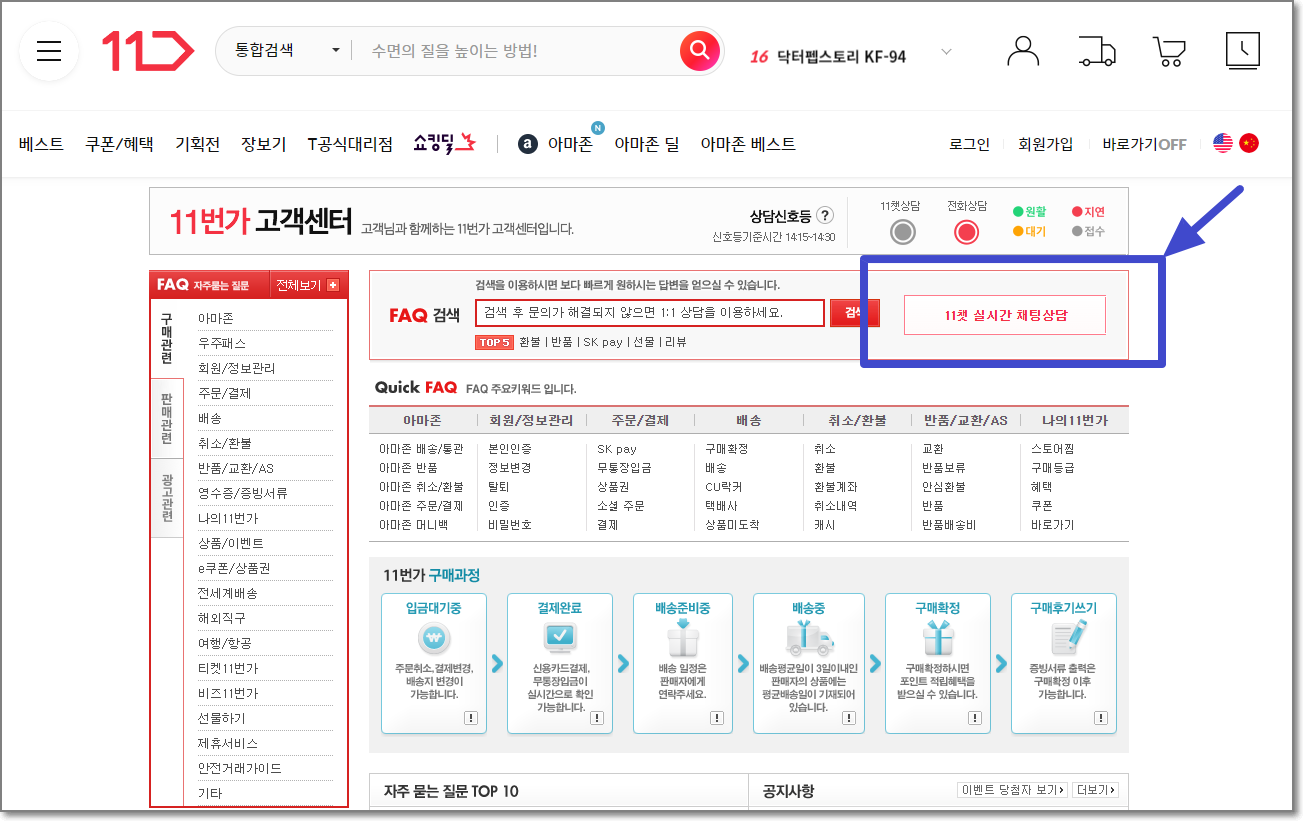Open the my account person icon
This screenshot has width=1303, height=821.
tap(1023, 51)
